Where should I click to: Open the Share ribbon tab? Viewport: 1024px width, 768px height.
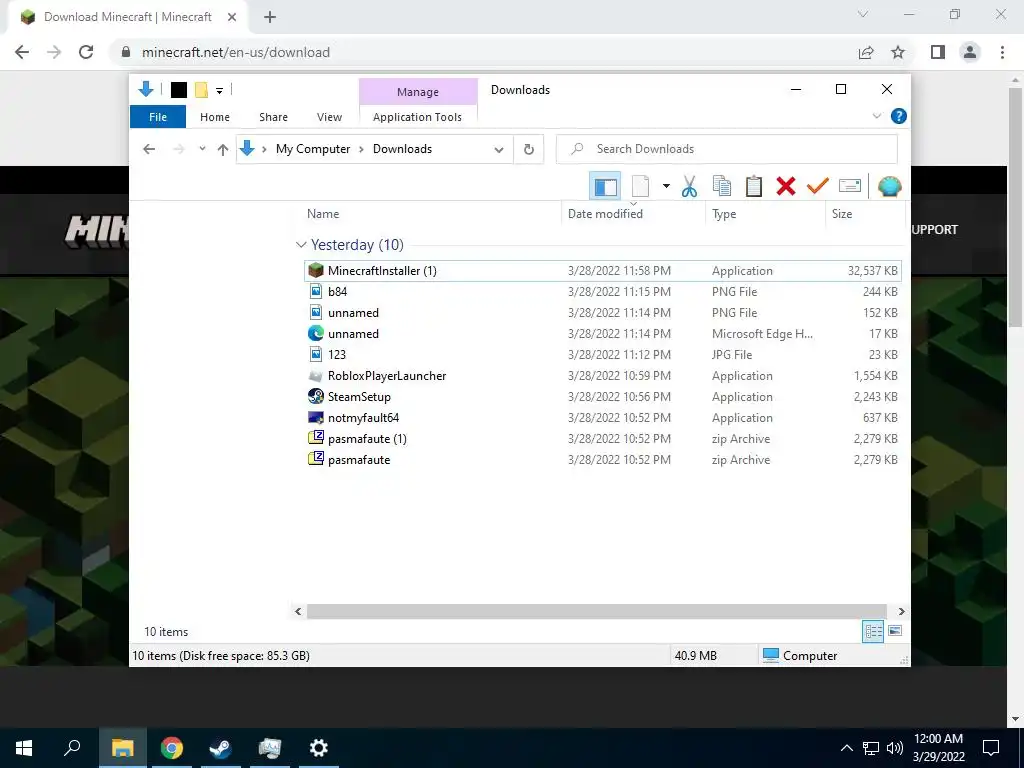(x=273, y=117)
